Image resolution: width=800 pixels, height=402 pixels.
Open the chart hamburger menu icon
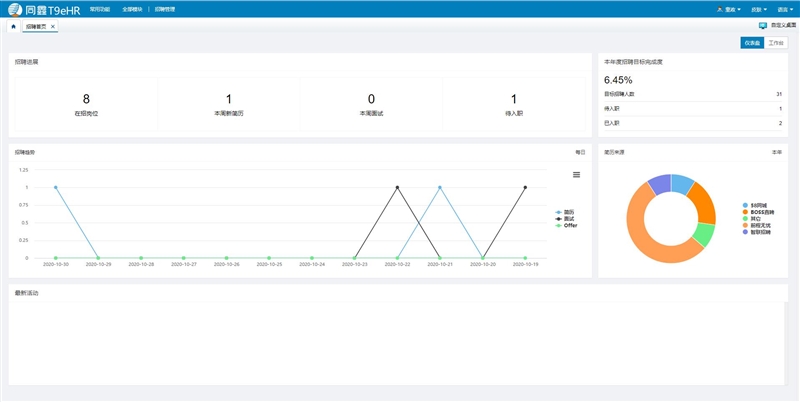click(x=576, y=175)
